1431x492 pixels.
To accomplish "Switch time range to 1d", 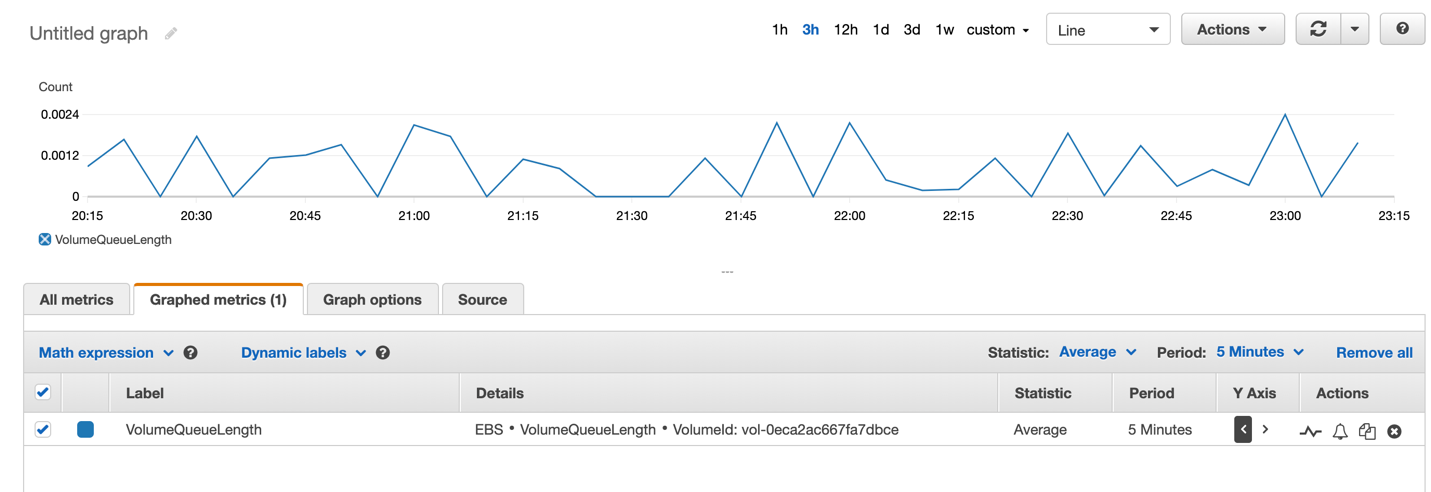I will point(880,30).
